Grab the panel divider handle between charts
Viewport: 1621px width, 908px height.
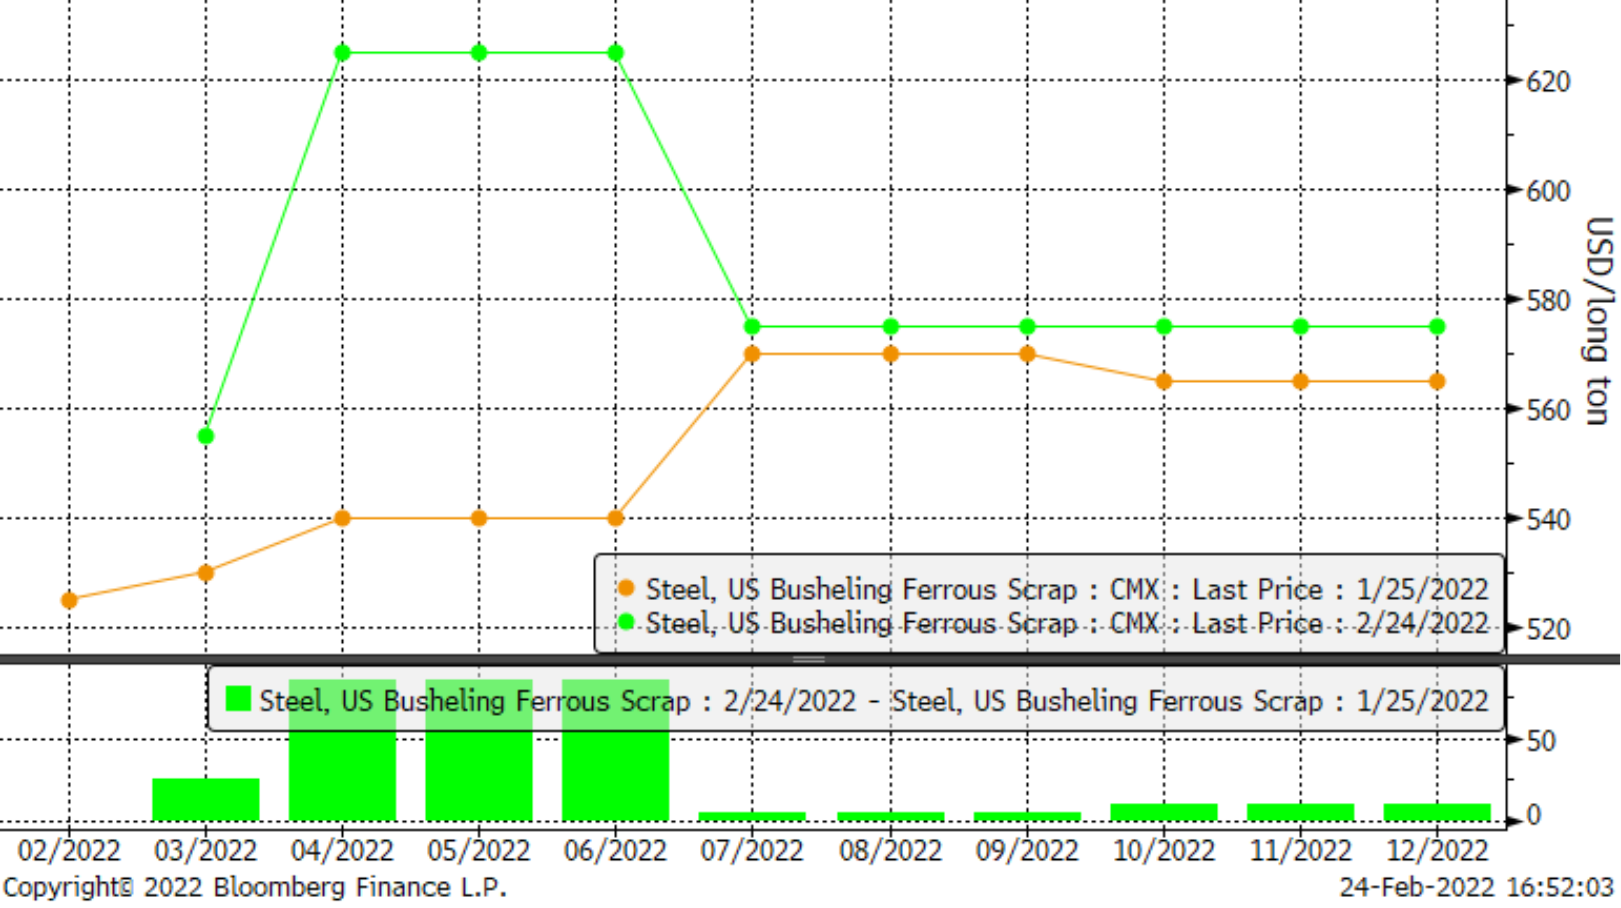(809, 659)
